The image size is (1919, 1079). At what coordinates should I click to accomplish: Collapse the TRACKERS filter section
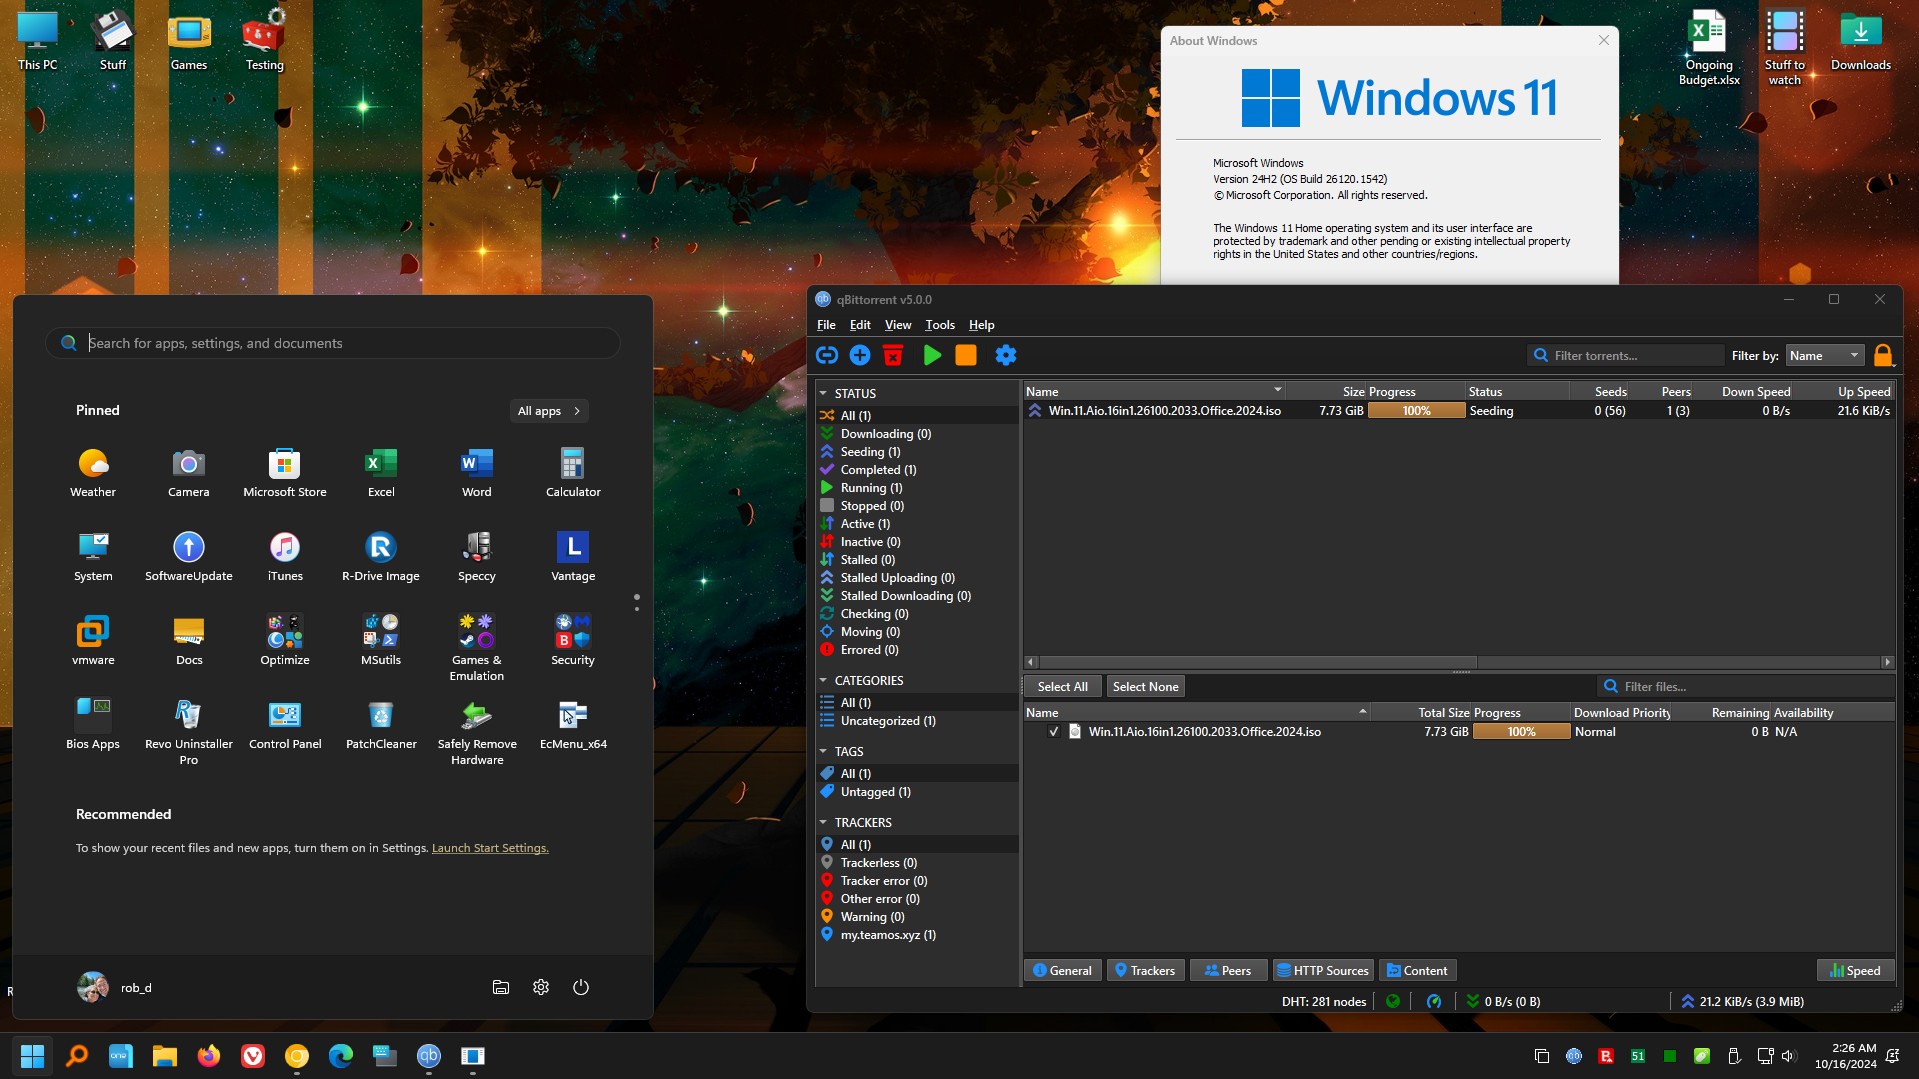[x=823, y=822]
